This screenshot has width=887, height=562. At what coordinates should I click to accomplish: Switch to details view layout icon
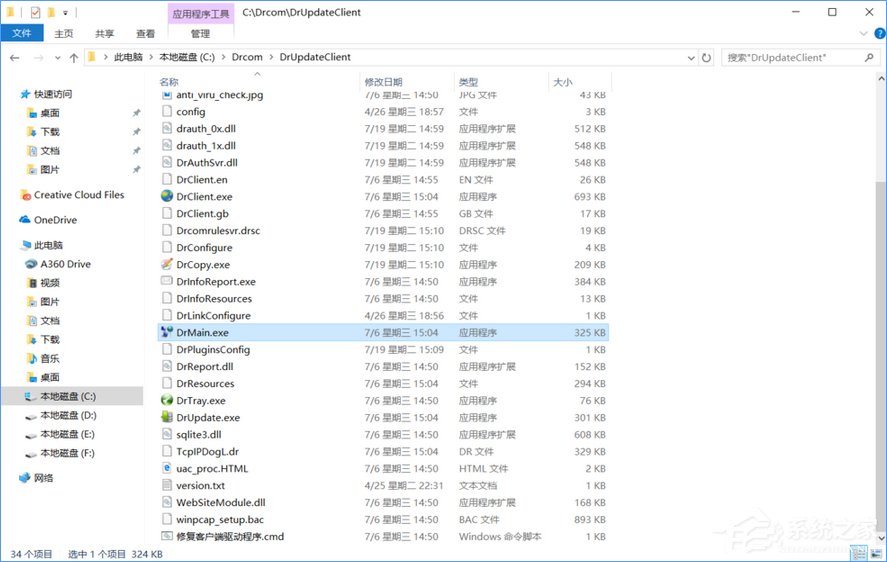tap(858, 553)
